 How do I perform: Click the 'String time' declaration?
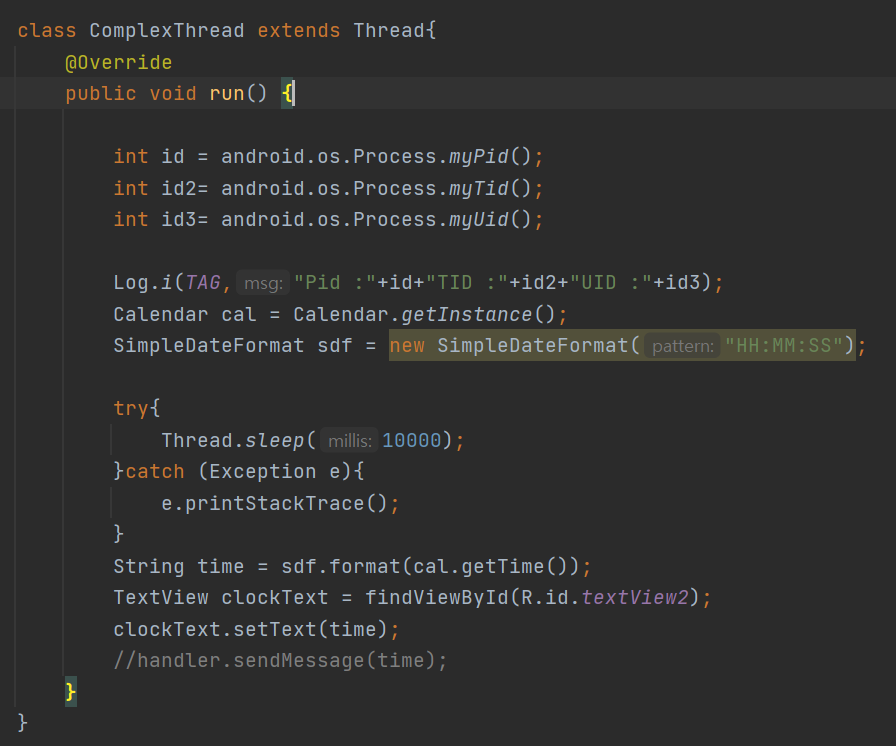click(x=178, y=566)
